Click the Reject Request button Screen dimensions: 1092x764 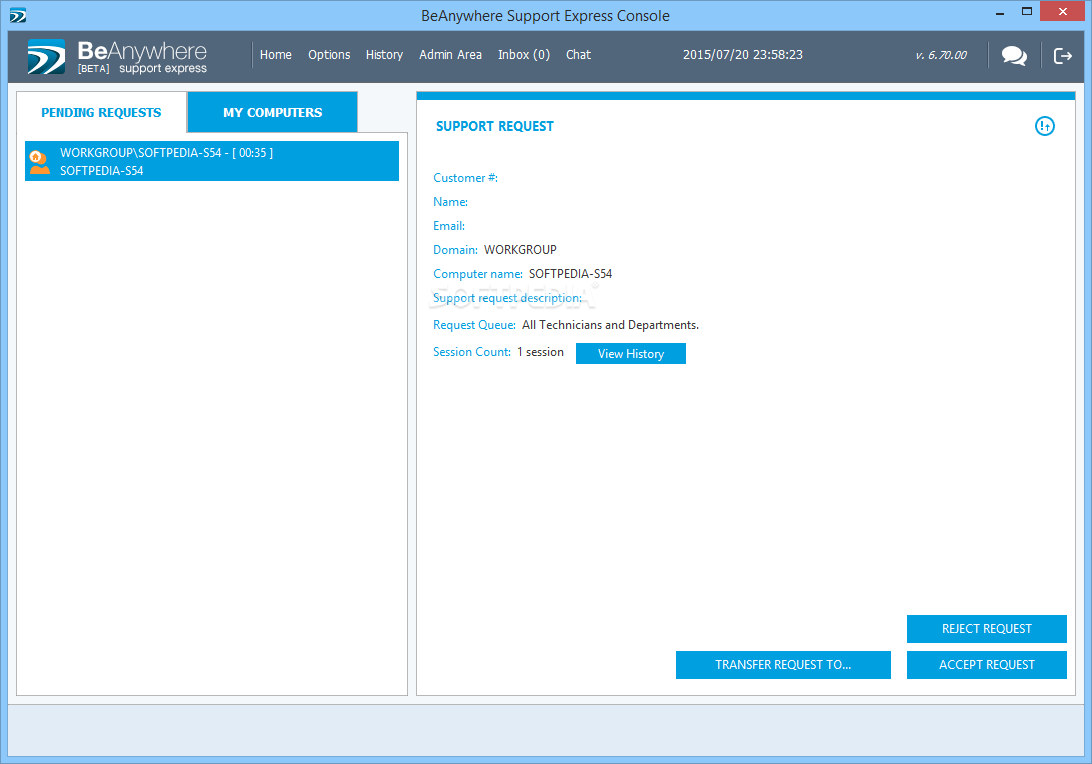click(986, 628)
